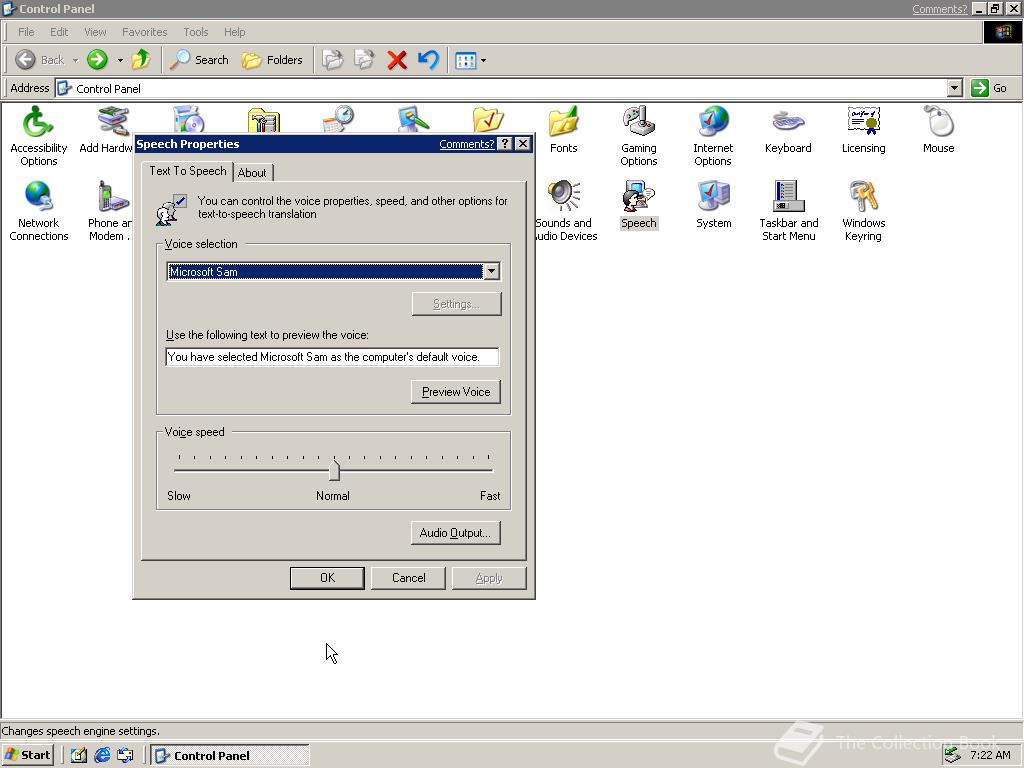Go up one folder level
This screenshot has height=768, width=1024.
point(140,60)
